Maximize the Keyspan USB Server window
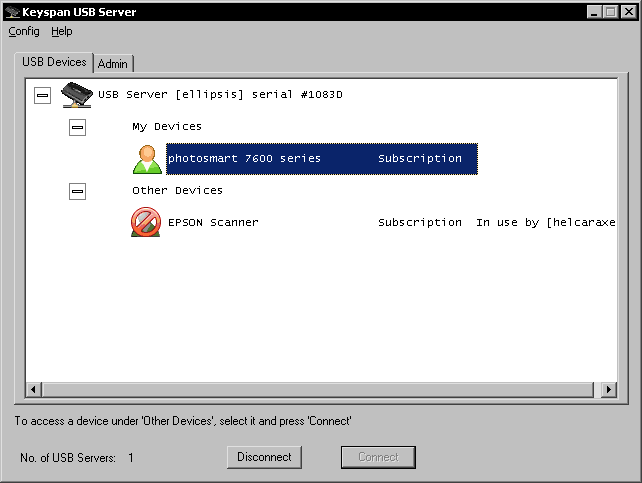 pos(610,12)
